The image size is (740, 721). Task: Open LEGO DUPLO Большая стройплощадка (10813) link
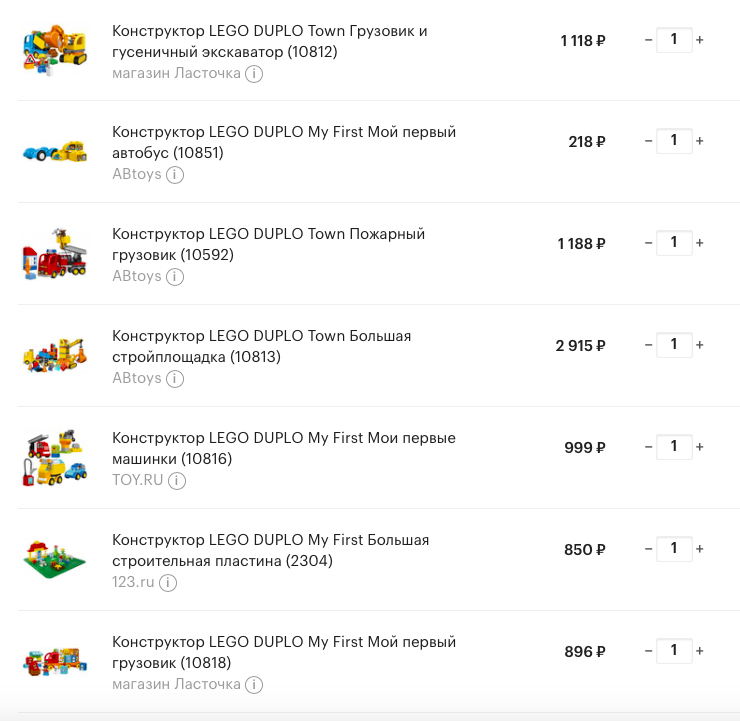coord(261,346)
